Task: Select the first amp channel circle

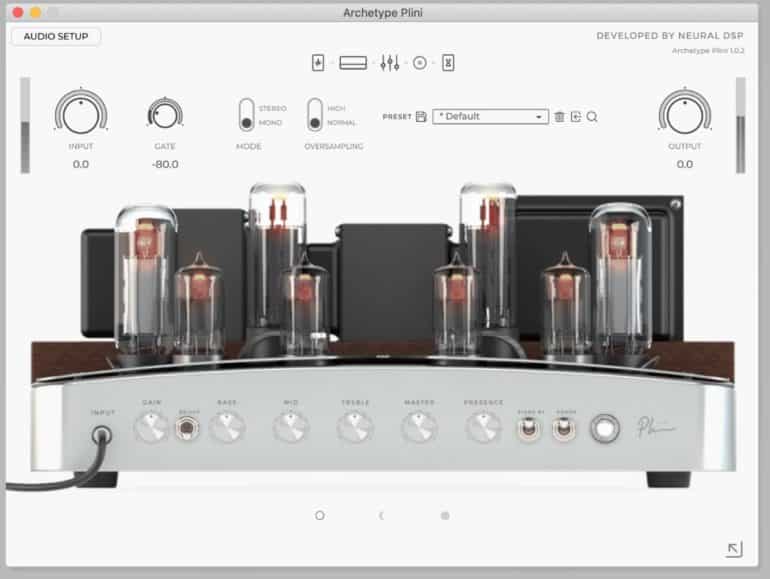Action: point(320,516)
